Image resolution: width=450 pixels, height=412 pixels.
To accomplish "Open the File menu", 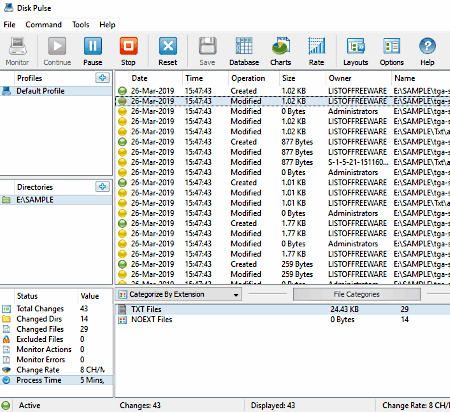I will [x=9, y=25].
